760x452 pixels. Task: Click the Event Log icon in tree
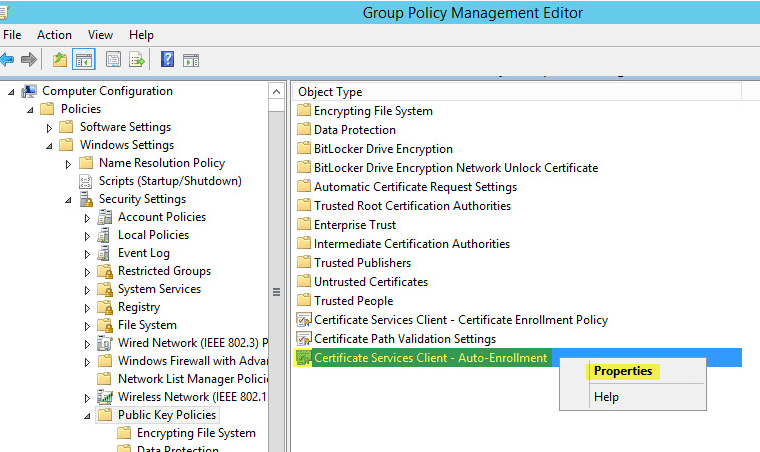(x=104, y=253)
